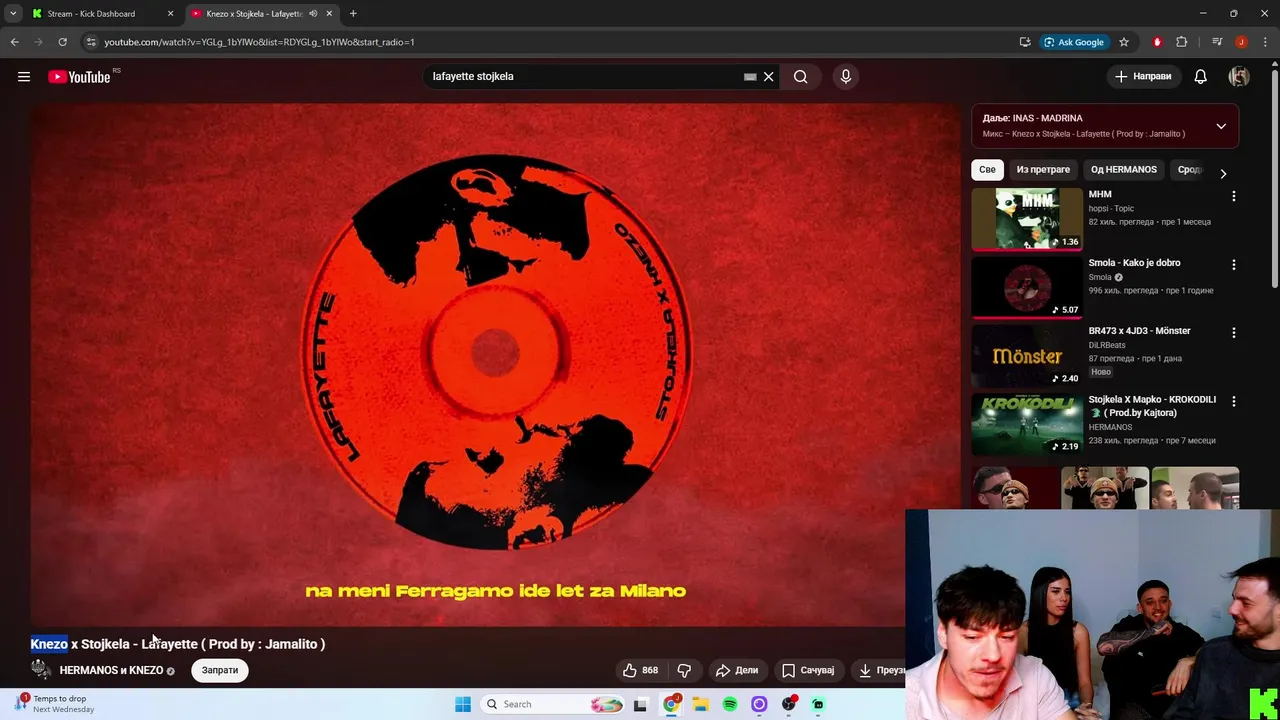This screenshot has height=720, width=1280.
Task: Install app icon in address bar
Action: tap(1025, 42)
